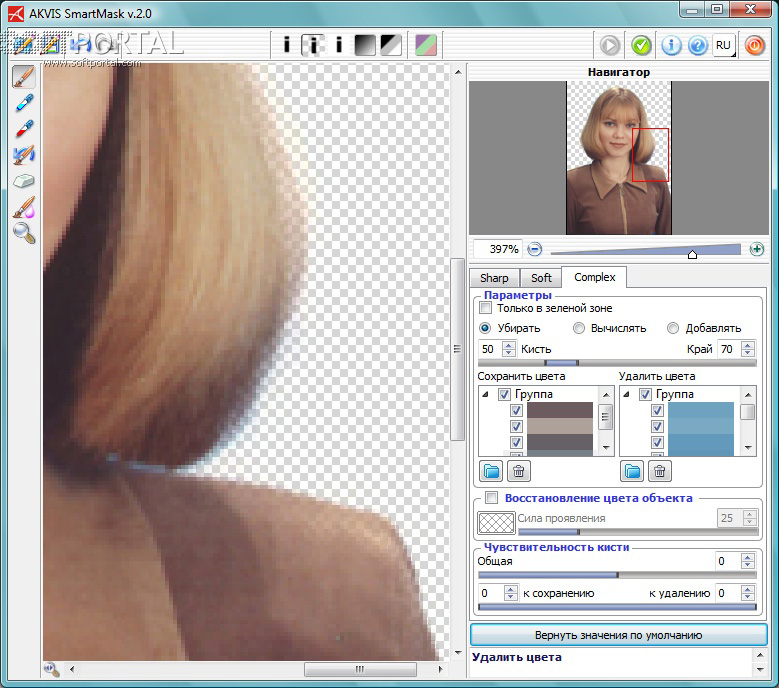Switch to black-to-white gradient mask view
779x688 pixels.
tap(365, 45)
